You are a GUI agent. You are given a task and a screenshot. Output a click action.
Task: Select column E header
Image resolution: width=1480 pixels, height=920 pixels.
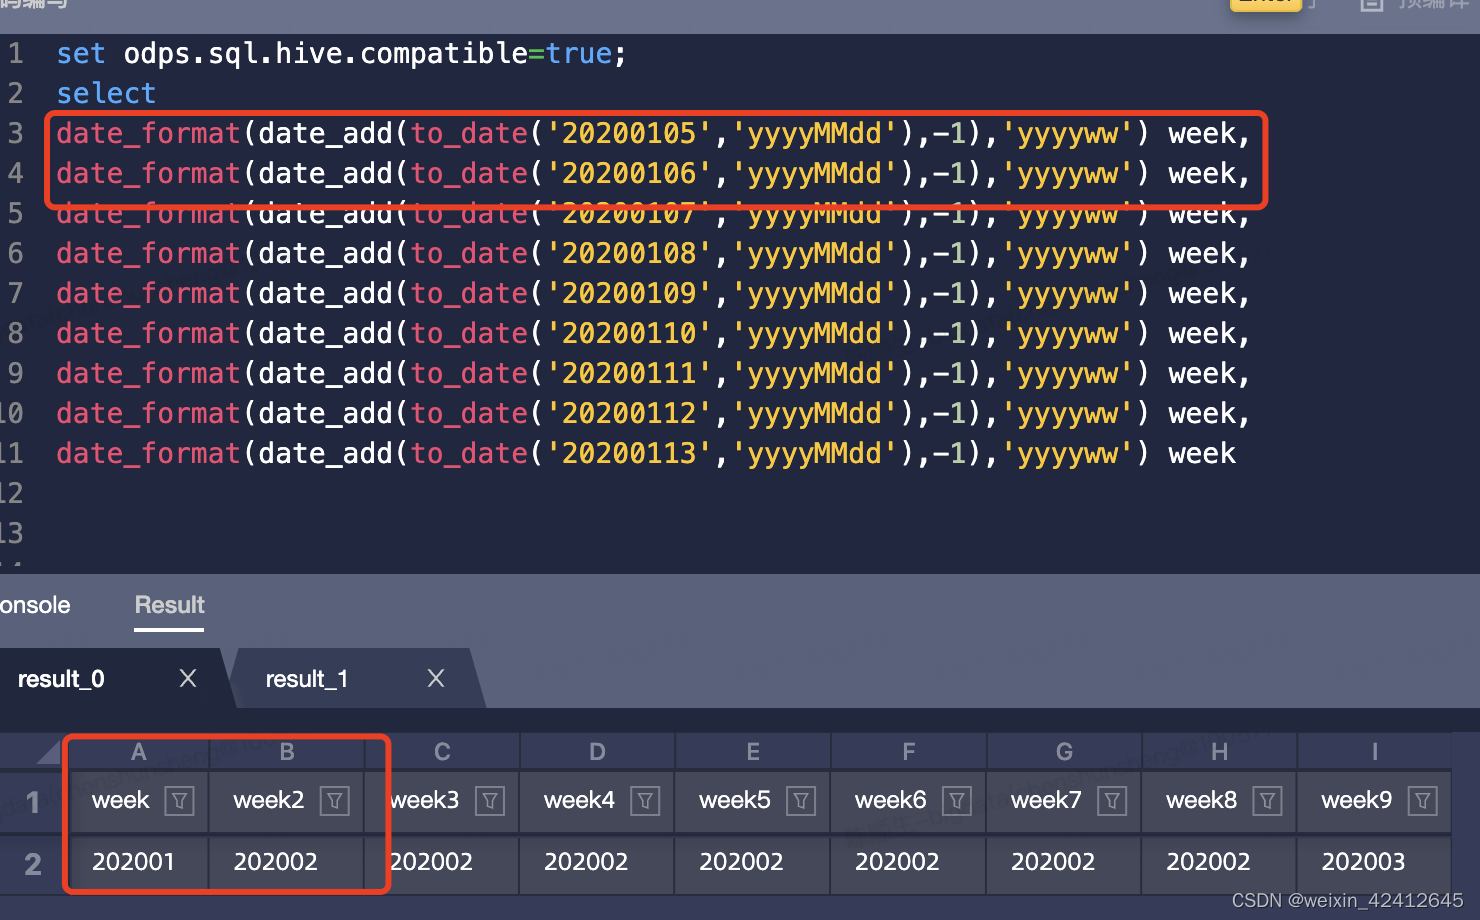tap(753, 752)
